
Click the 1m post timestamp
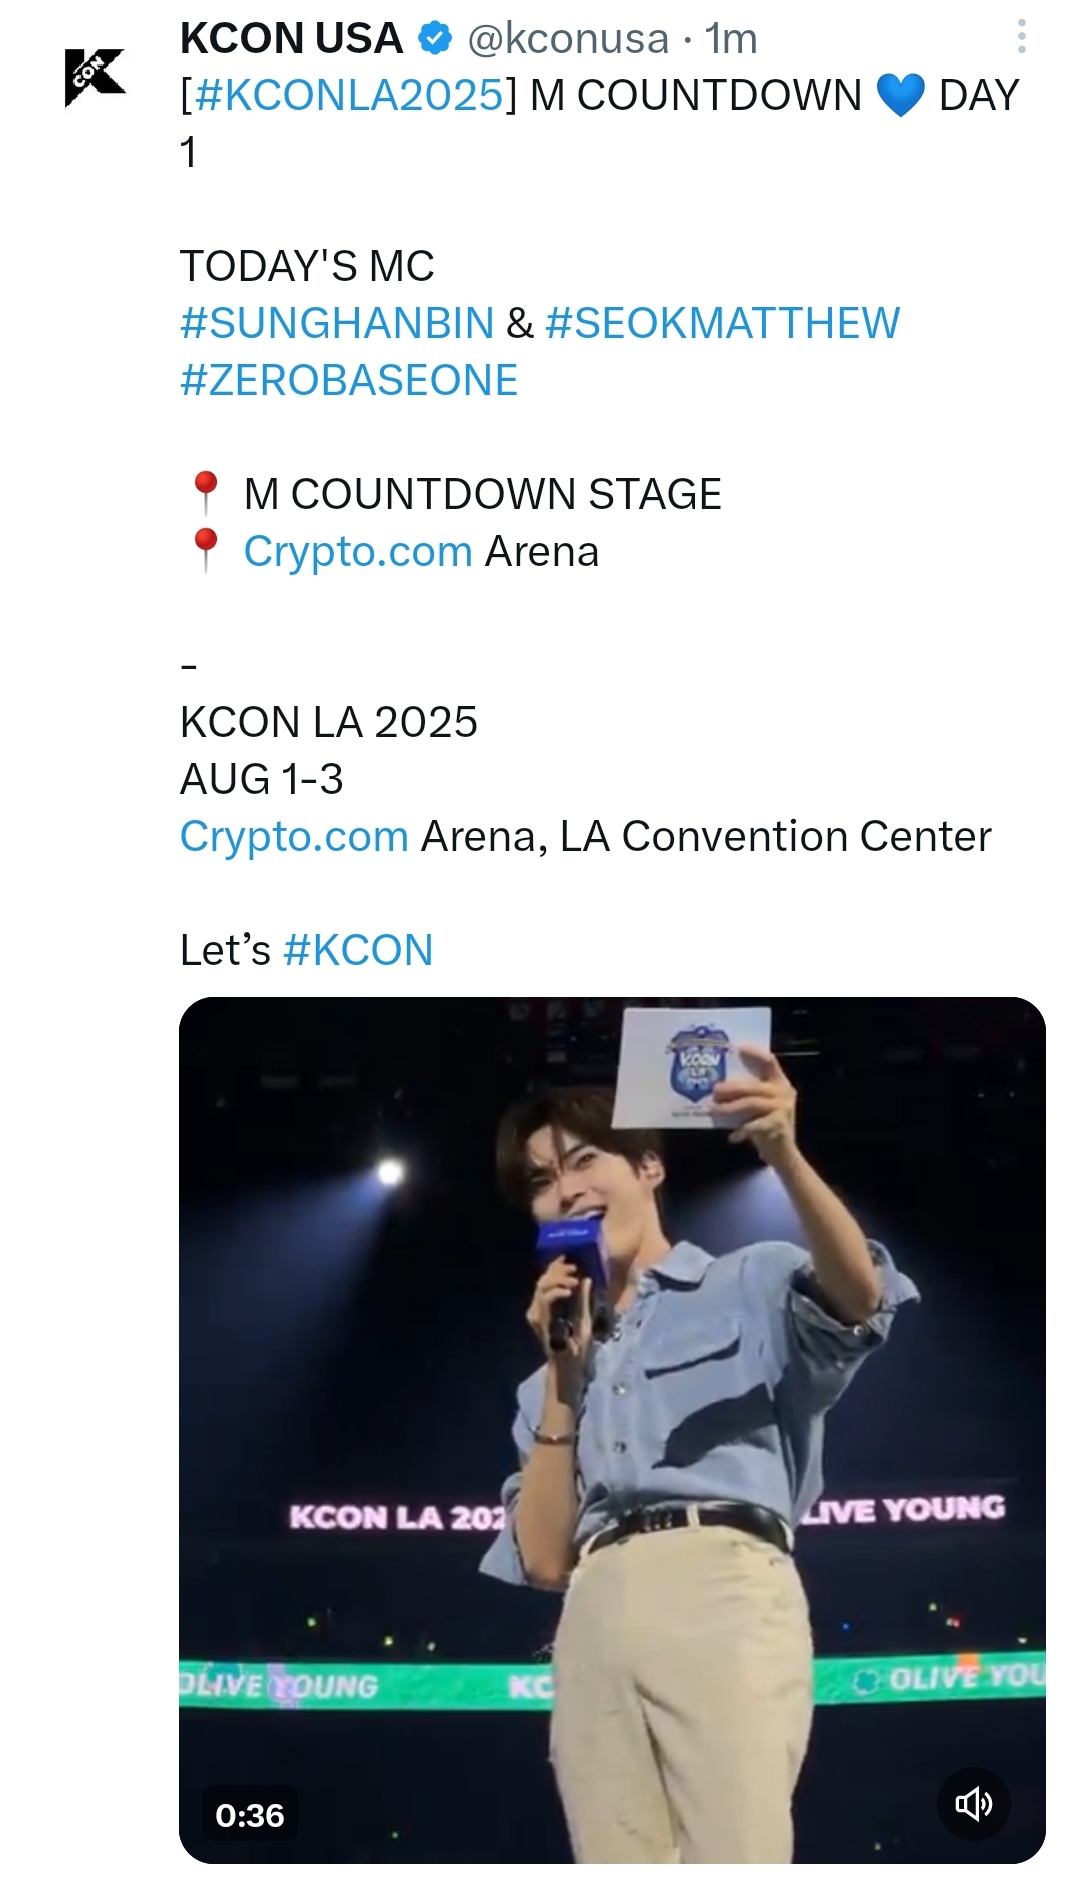point(731,39)
